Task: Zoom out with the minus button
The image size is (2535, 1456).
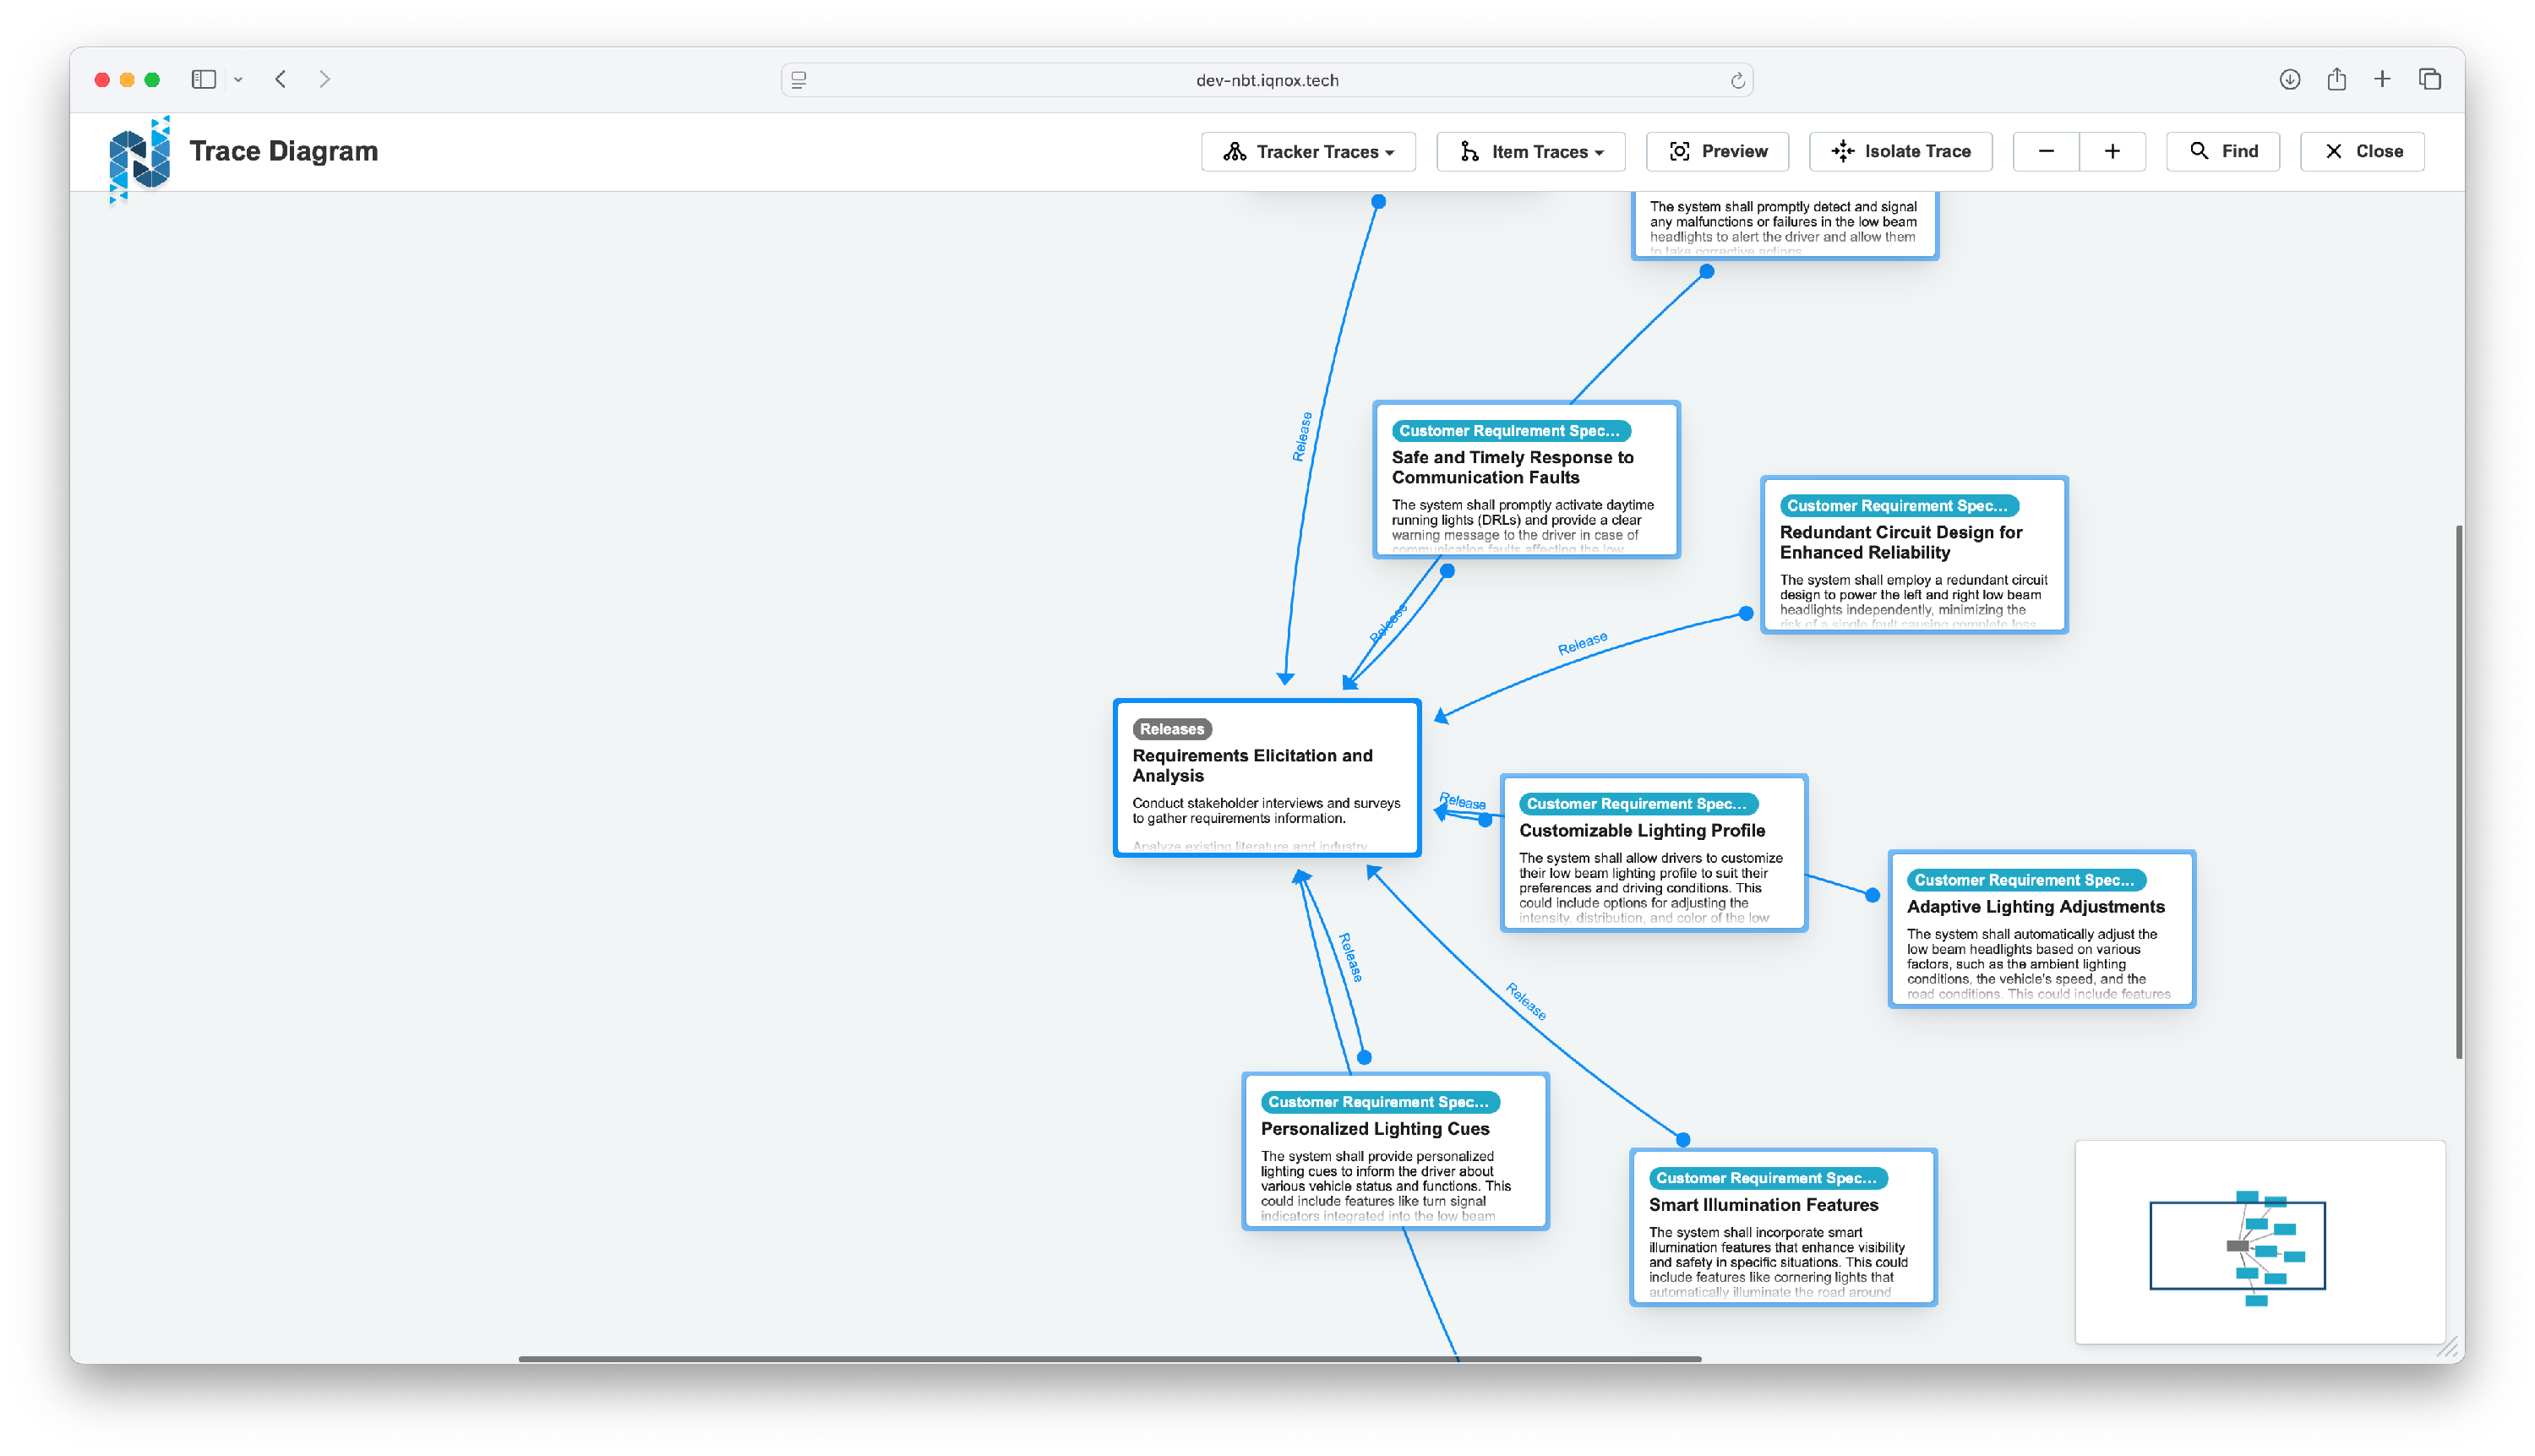Action: 2045,151
